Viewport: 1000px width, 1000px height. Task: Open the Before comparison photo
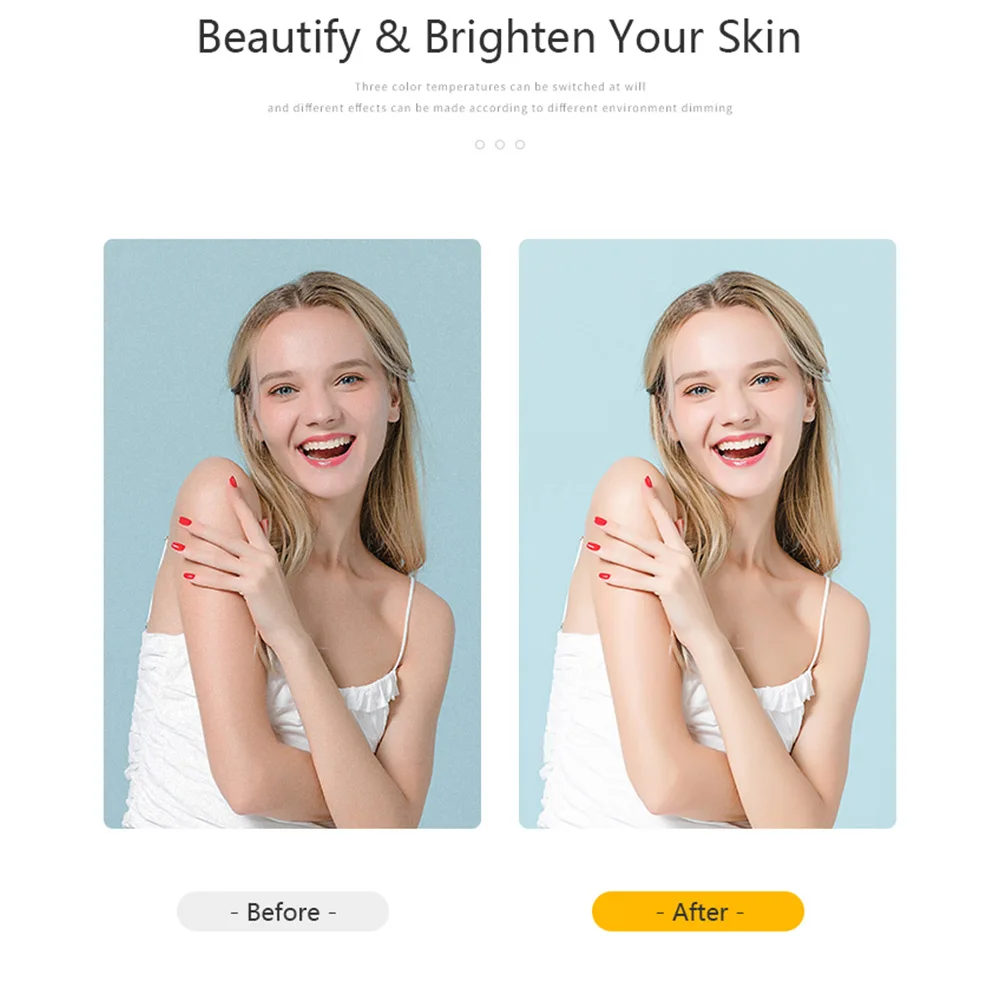[x=292, y=534]
